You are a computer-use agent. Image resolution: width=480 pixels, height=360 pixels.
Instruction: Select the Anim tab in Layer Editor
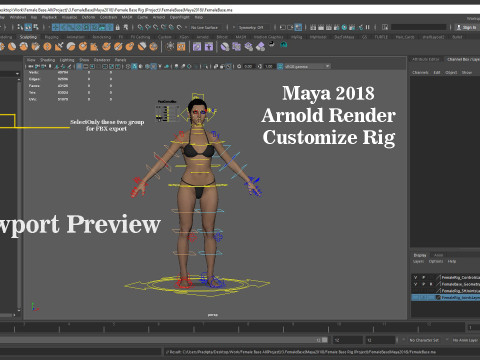[x=439, y=255]
